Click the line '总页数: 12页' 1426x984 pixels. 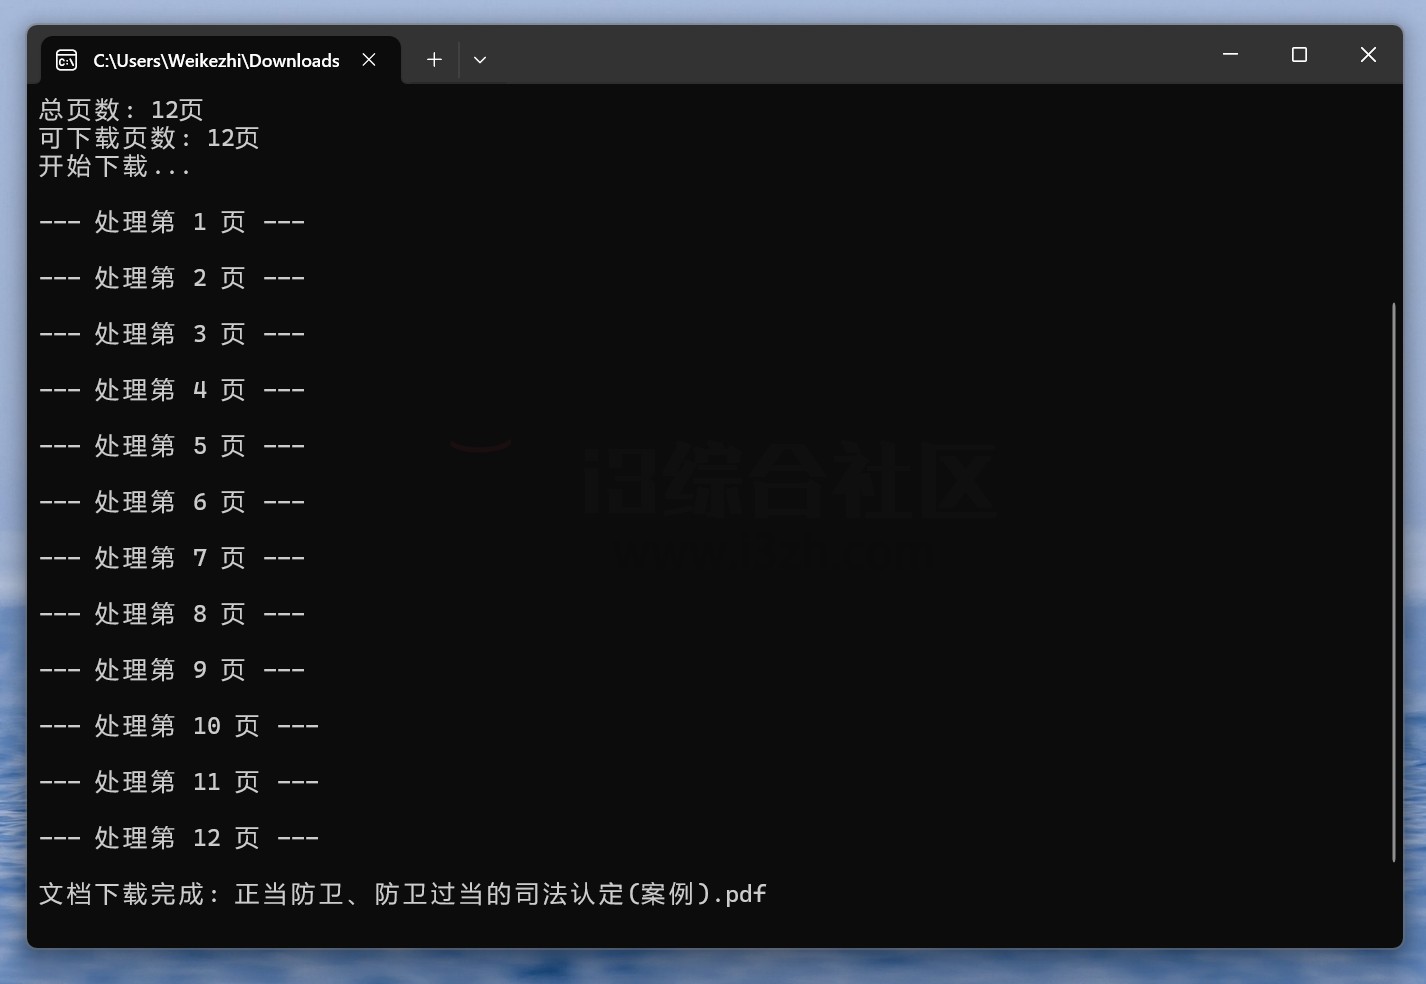coord(121,110)
